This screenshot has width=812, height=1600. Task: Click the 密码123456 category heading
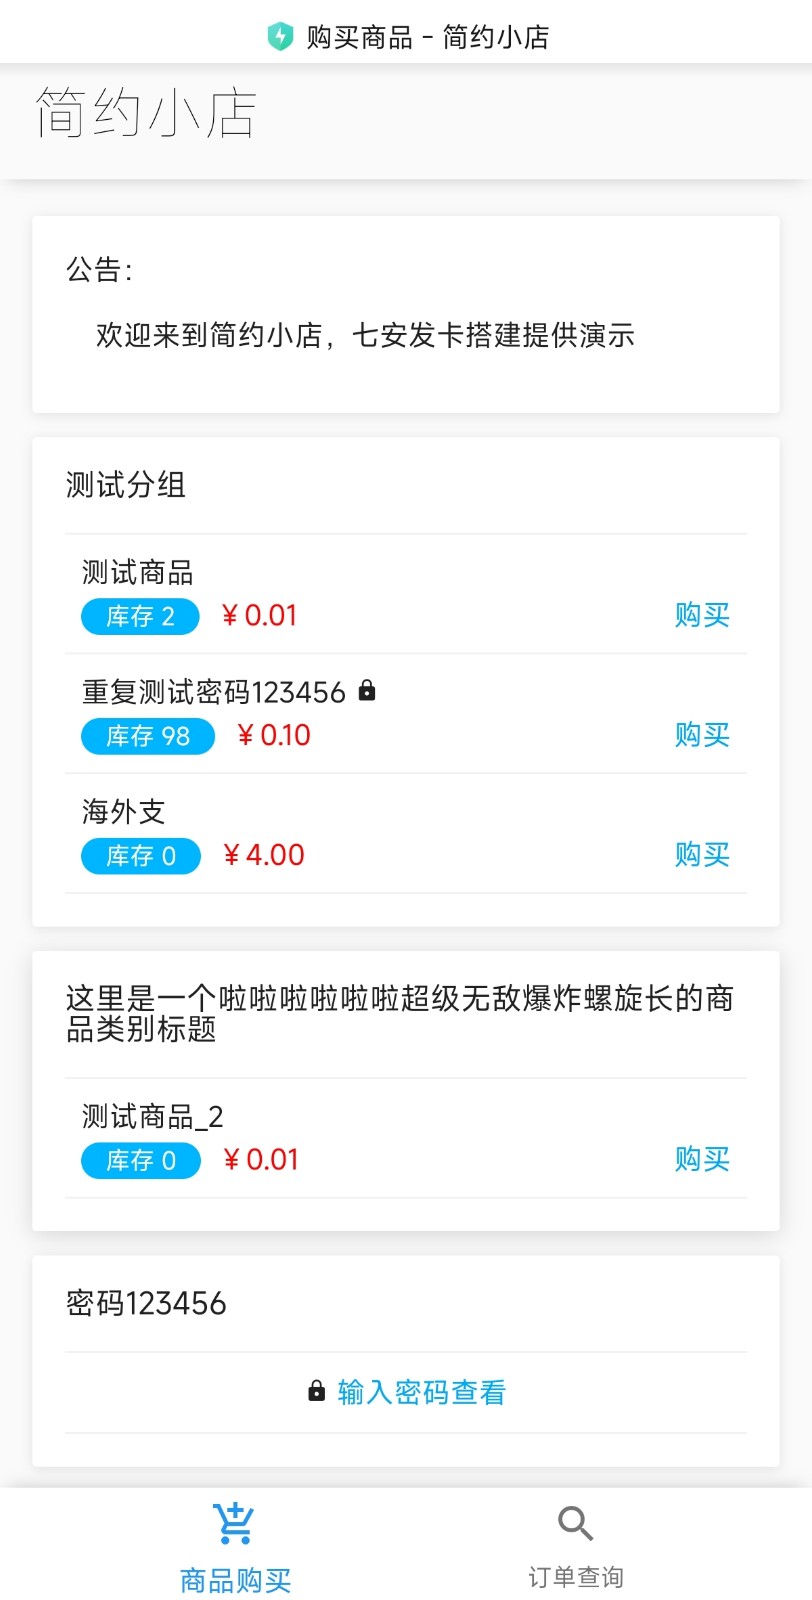[146, 1303]
